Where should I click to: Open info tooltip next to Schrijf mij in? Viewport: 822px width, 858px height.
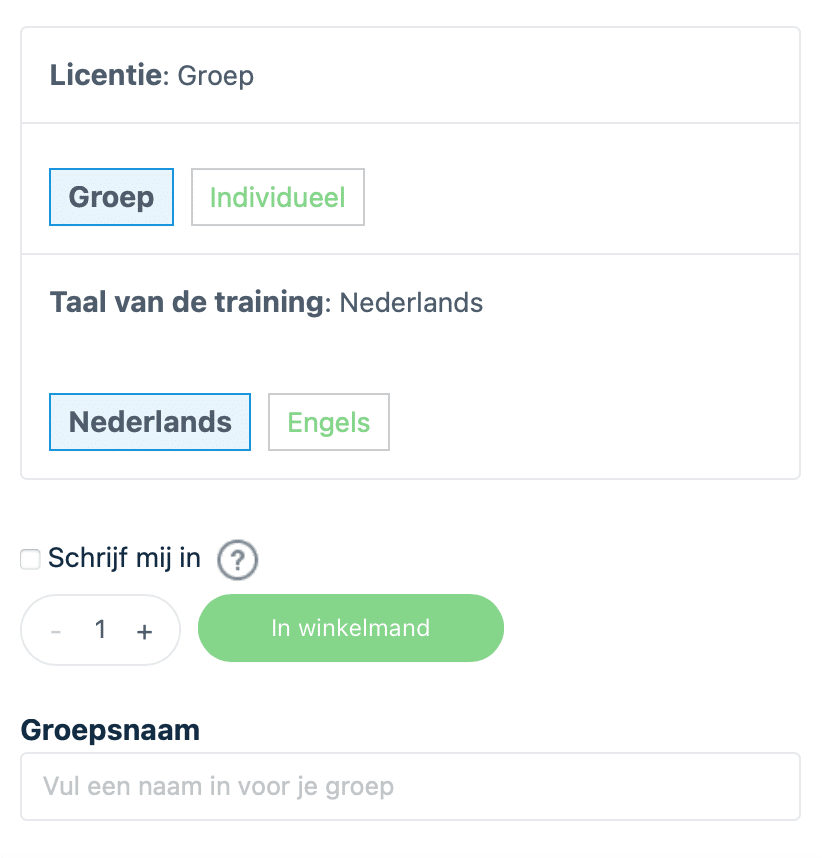[x=238, y=560]
